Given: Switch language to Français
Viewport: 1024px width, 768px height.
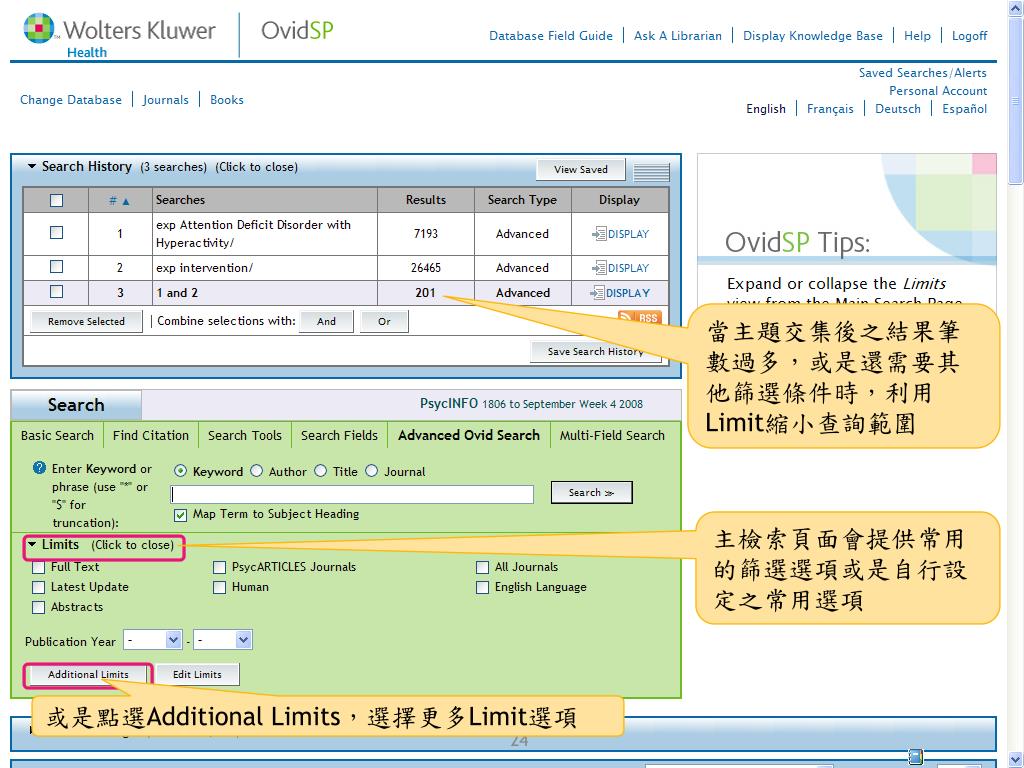Looking at the screenshot, I should (x=830, y=109).
